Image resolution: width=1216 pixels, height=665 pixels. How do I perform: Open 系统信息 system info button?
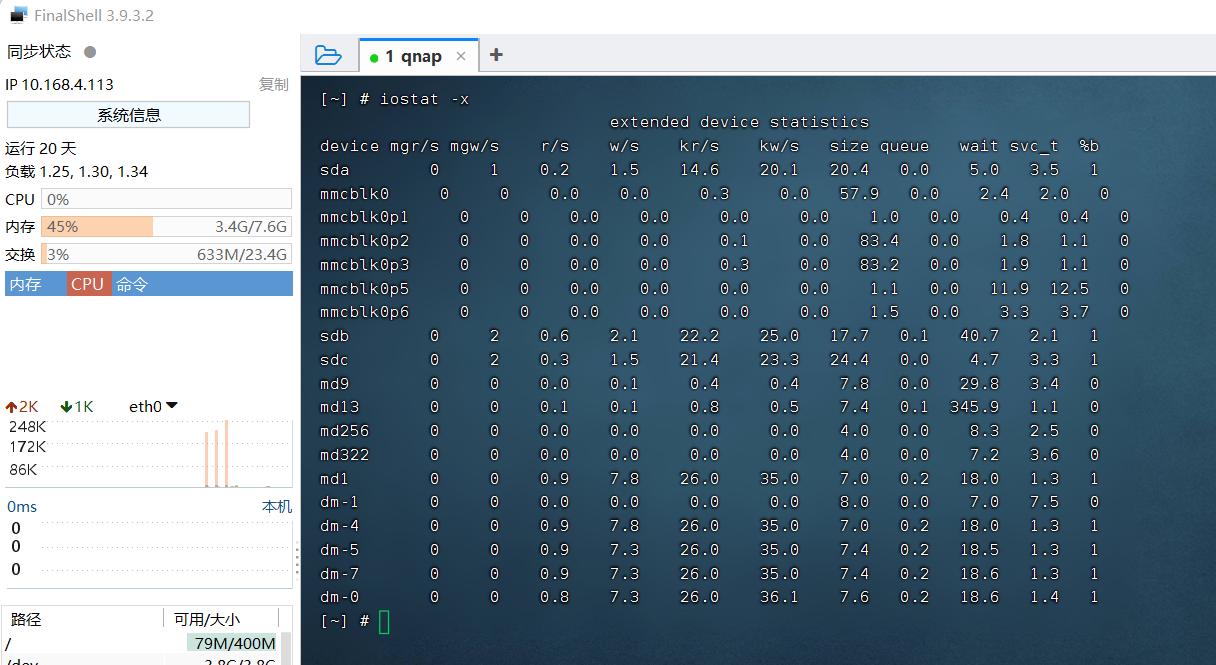128,115
